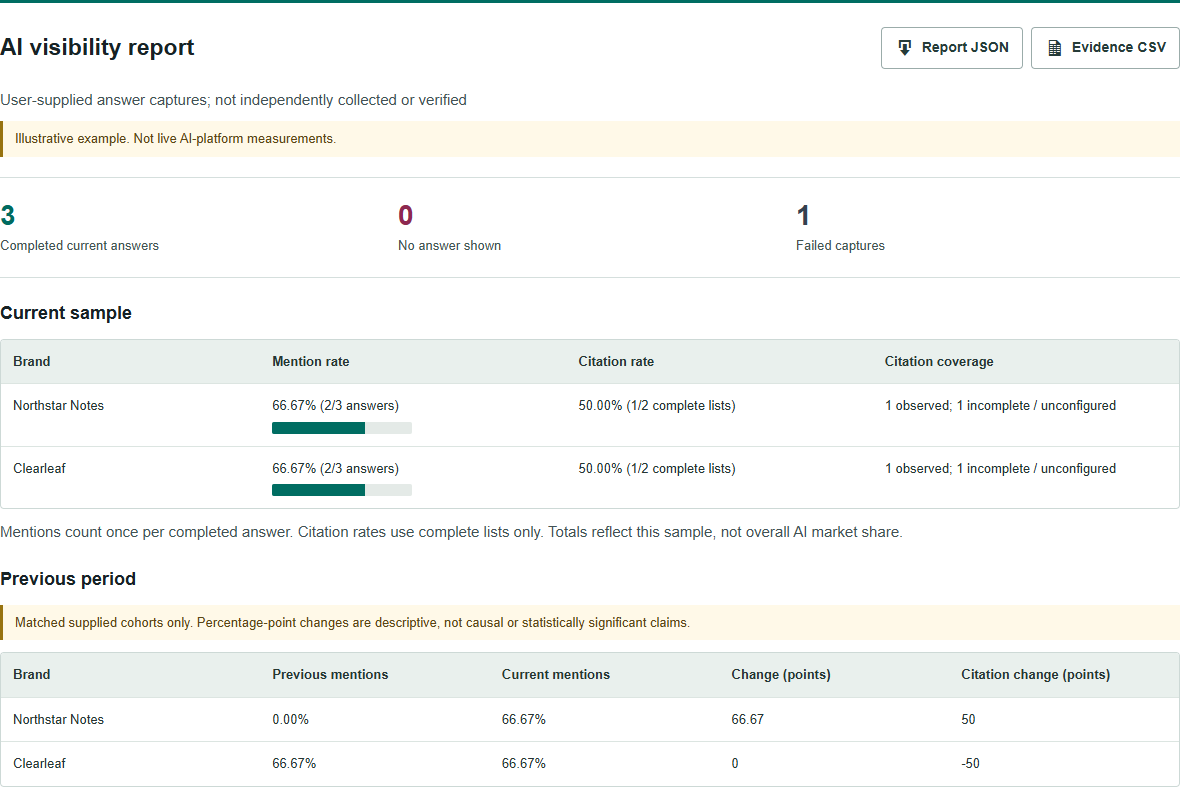Click the Current sample heading
1180x800 pixels.
(65, 313)
